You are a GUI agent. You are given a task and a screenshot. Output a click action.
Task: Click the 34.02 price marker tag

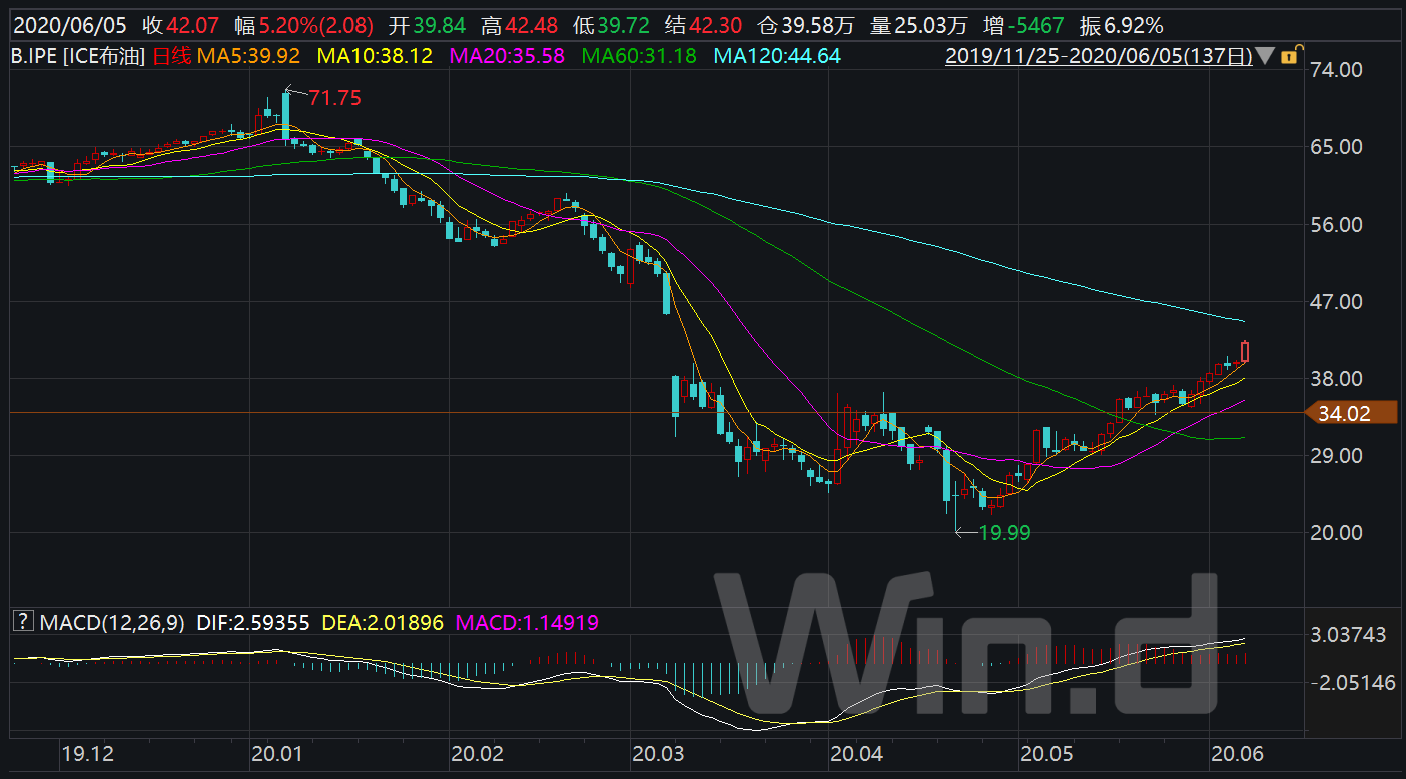click(1352, 412)
